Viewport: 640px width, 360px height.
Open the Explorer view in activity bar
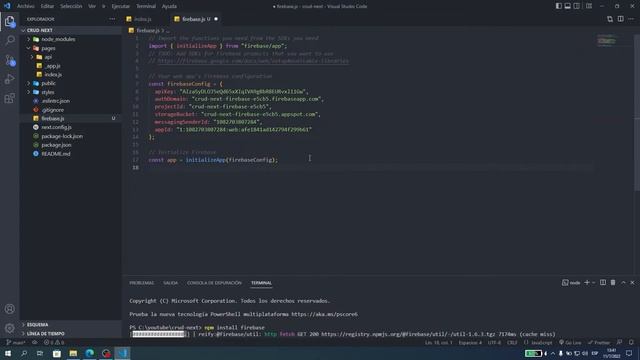click(x=10, y=21)
